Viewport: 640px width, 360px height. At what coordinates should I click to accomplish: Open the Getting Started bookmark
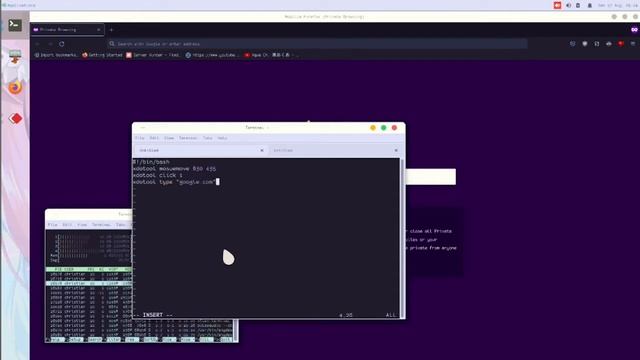click(102, 55)
